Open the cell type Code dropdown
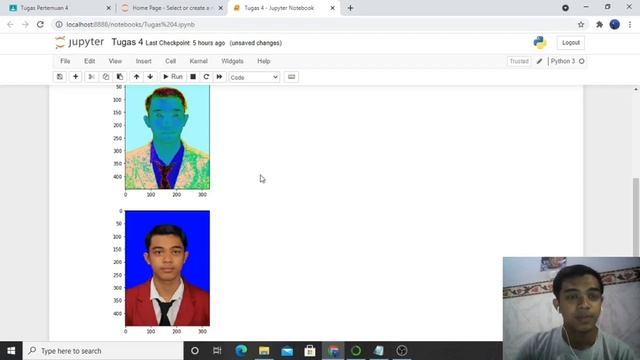This screenshot has height=360, width=640. pyautogui.click(x=254, y=77)
